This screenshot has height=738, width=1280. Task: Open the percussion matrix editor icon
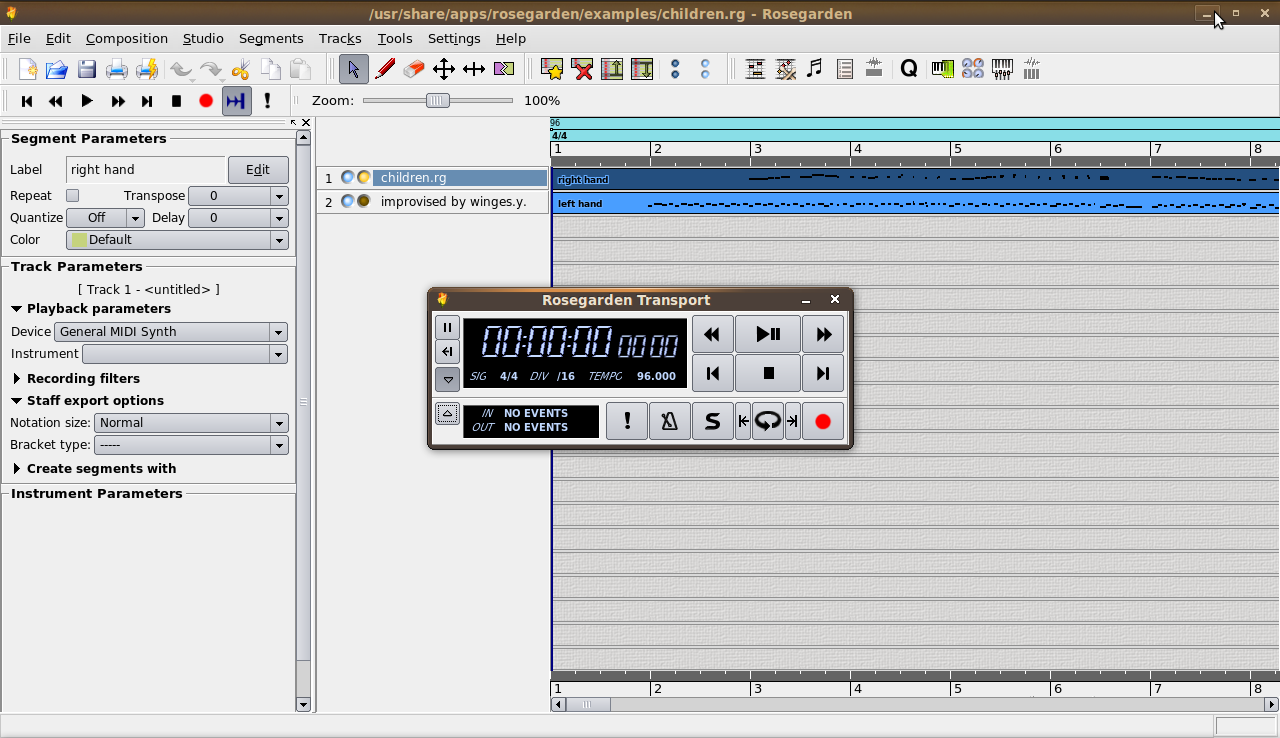[786, 69]
